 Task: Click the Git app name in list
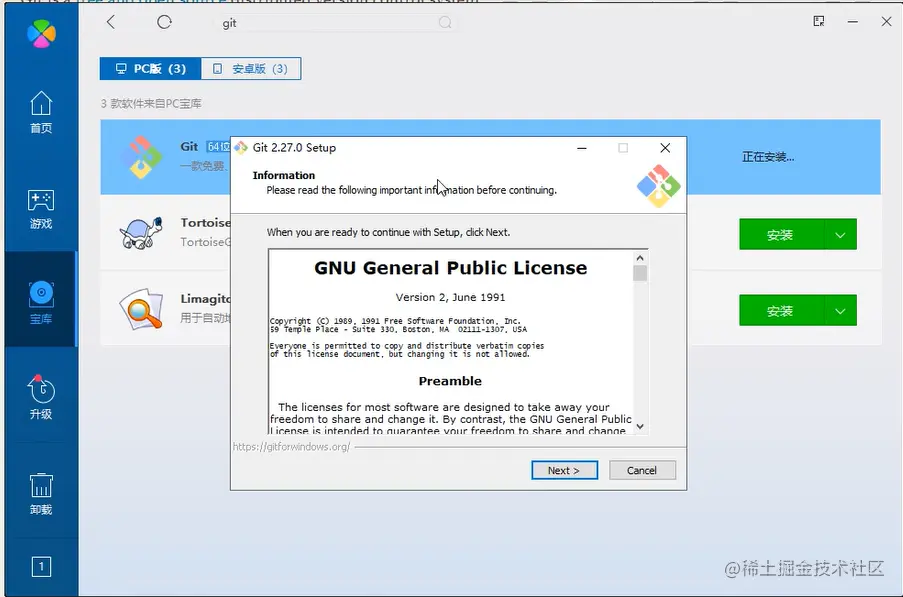click(x=189, y=147)
